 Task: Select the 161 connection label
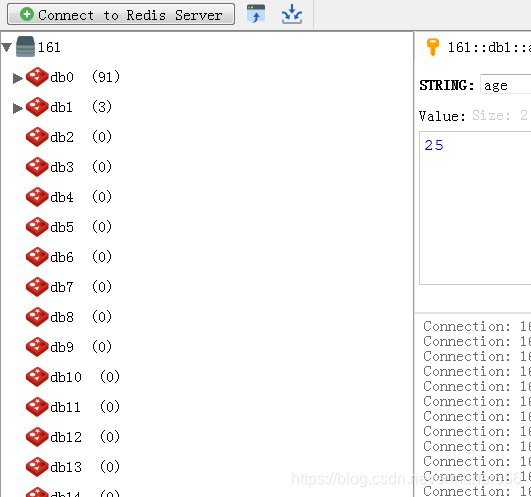(x=49, y=47)
